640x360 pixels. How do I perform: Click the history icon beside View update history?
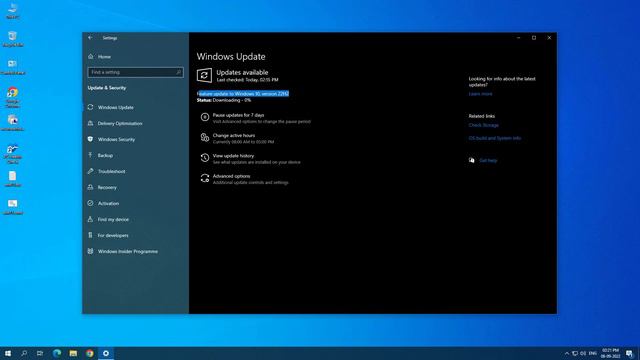[x=205, y=158]
